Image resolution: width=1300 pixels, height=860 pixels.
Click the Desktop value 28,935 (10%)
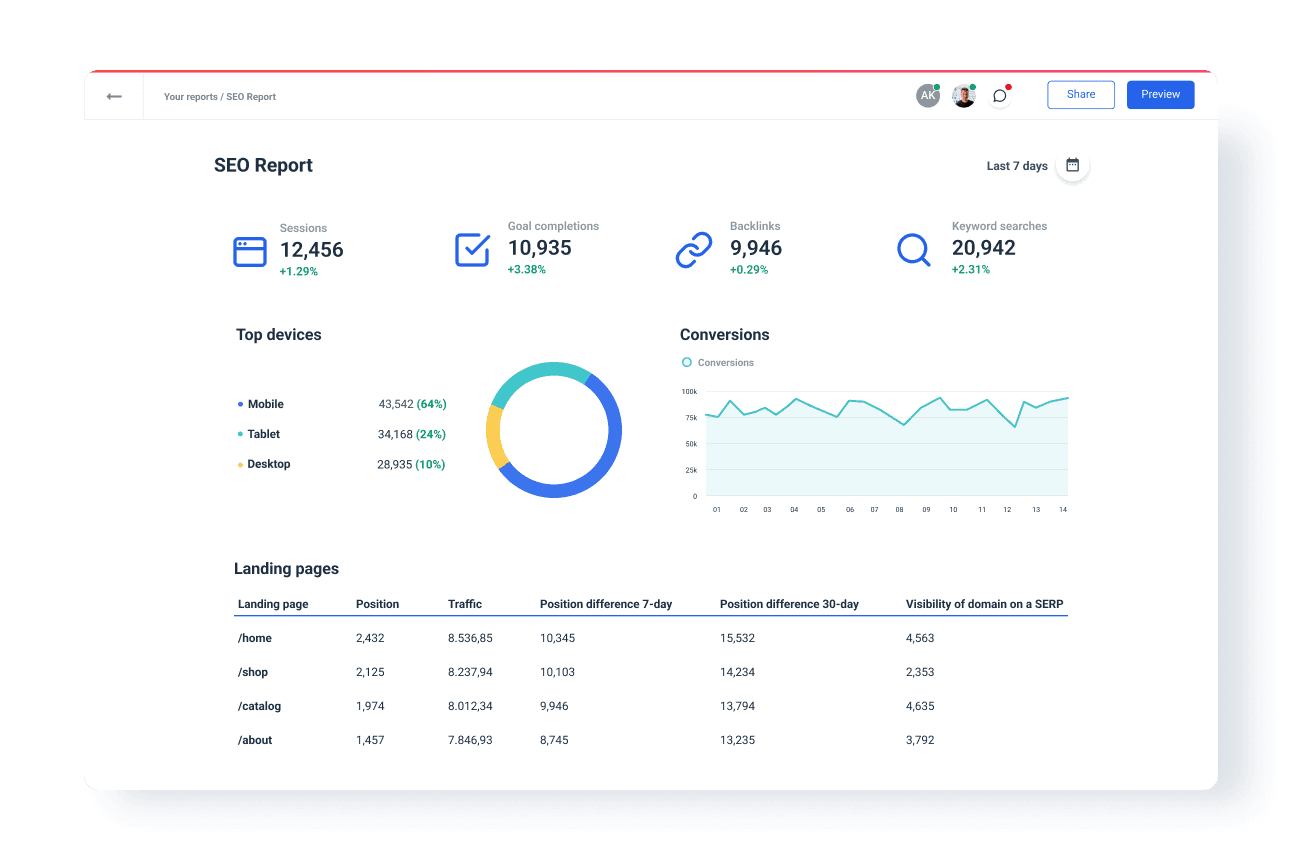tap(411, 464)
